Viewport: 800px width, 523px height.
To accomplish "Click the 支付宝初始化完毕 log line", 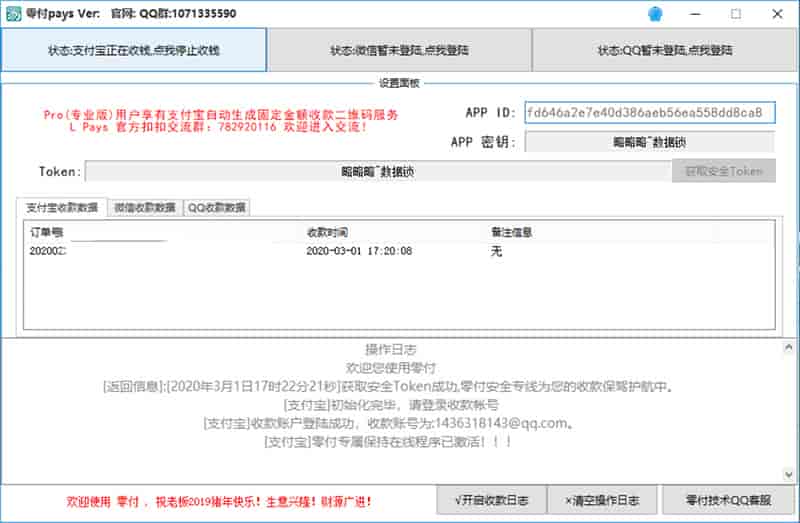I will tap(391, 405).
